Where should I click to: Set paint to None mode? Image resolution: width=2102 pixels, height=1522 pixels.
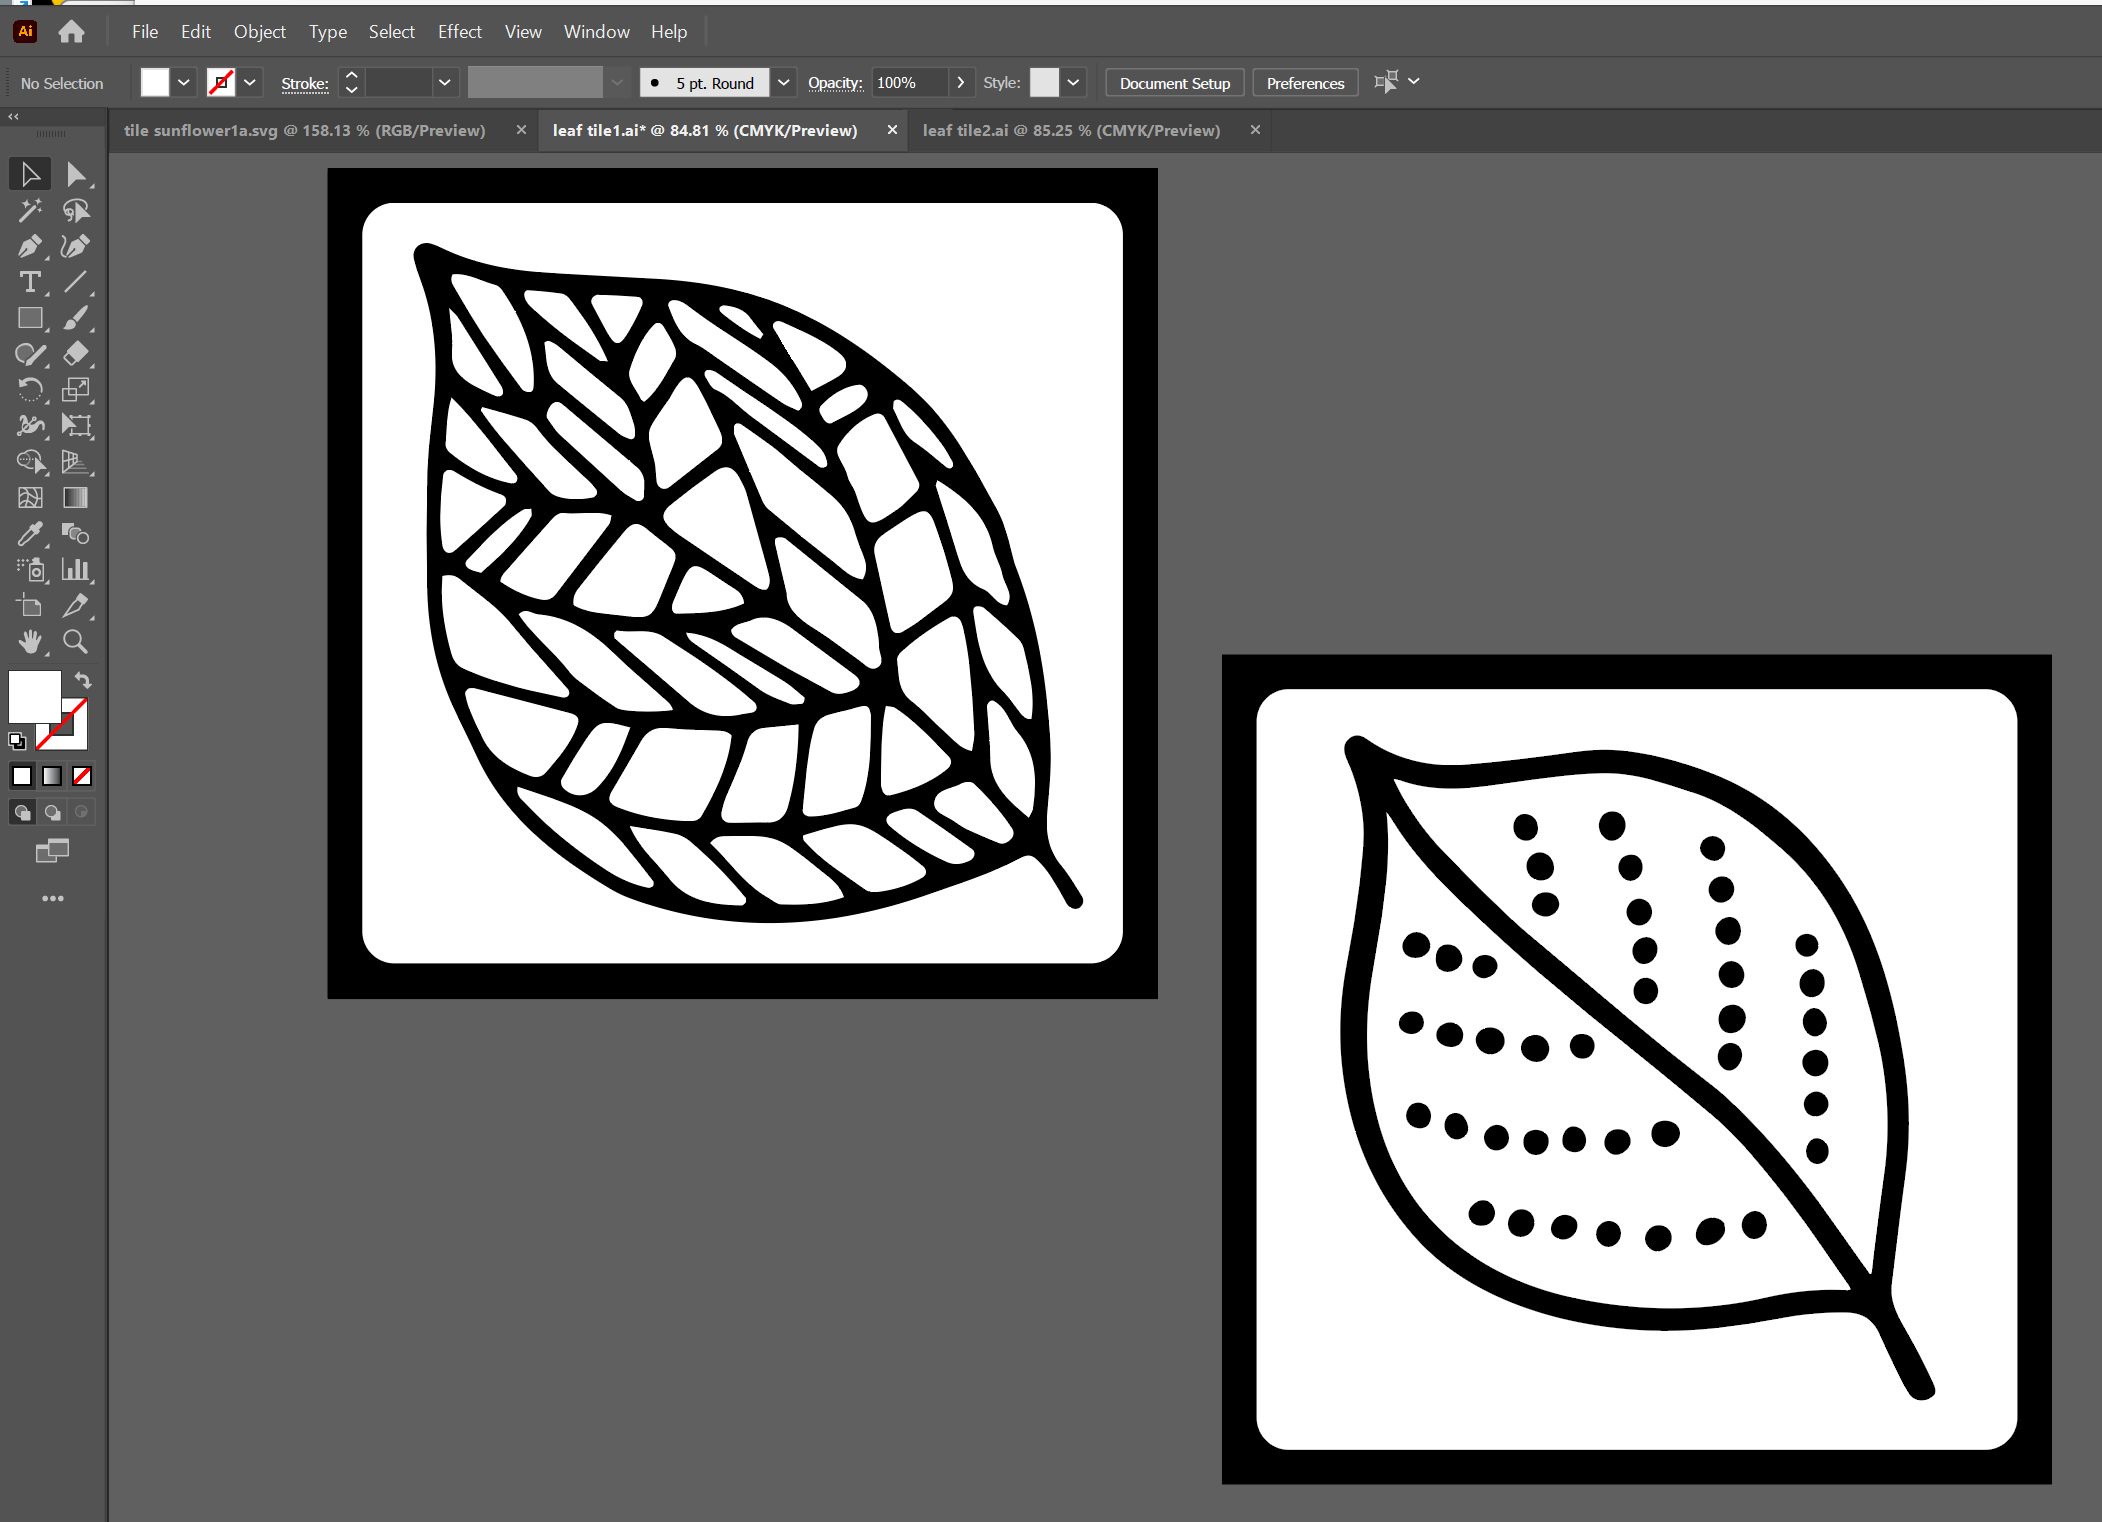[82, 776]
